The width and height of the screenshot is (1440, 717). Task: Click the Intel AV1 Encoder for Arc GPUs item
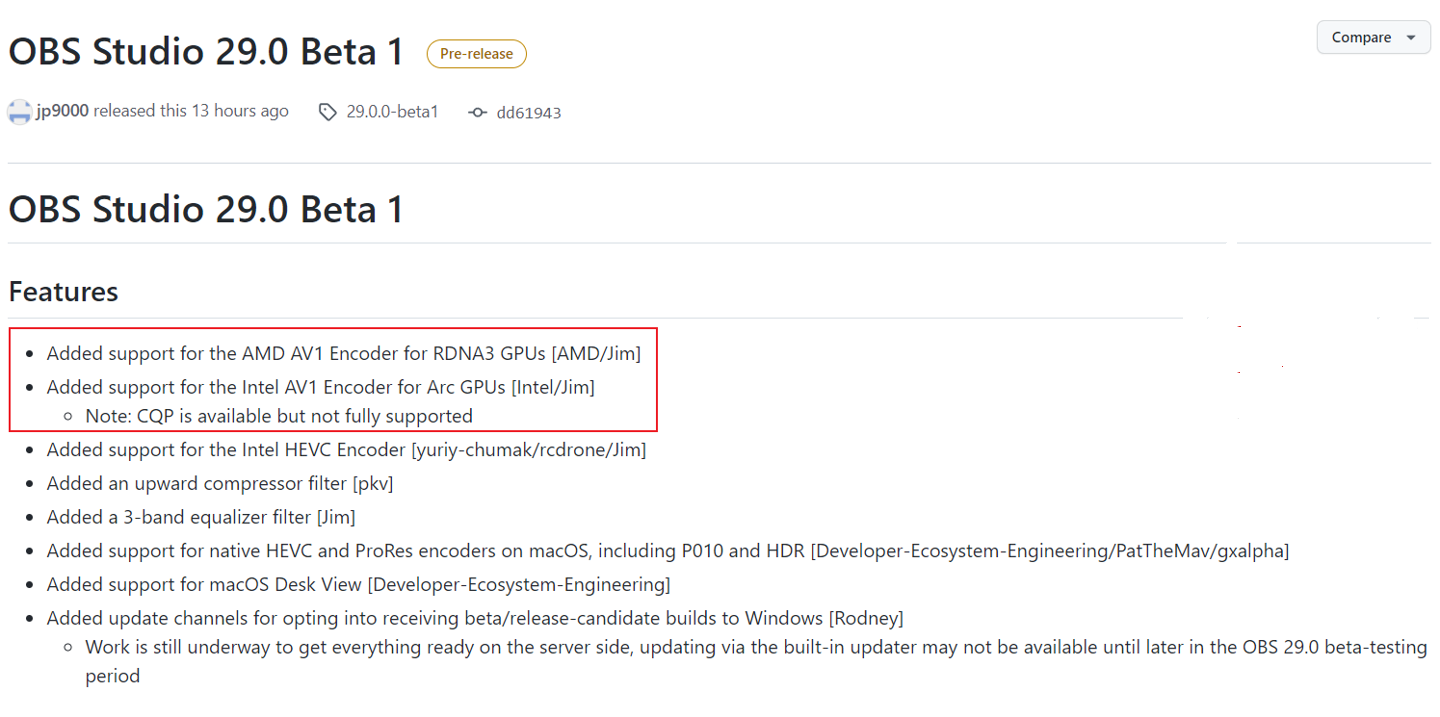pyautogui.click(x=320, y=387)
